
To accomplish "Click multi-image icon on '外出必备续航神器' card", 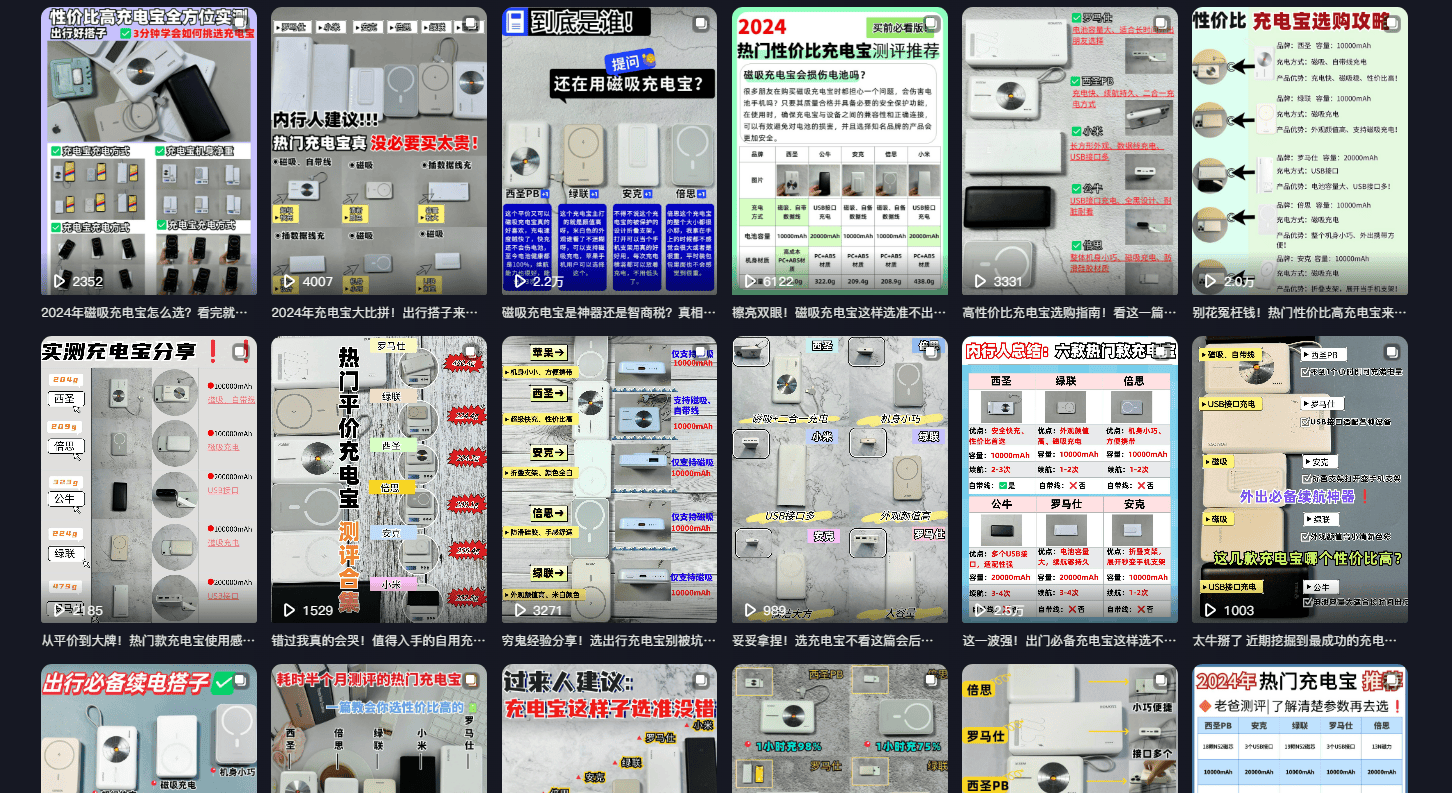I will (x=1392, y=352).
